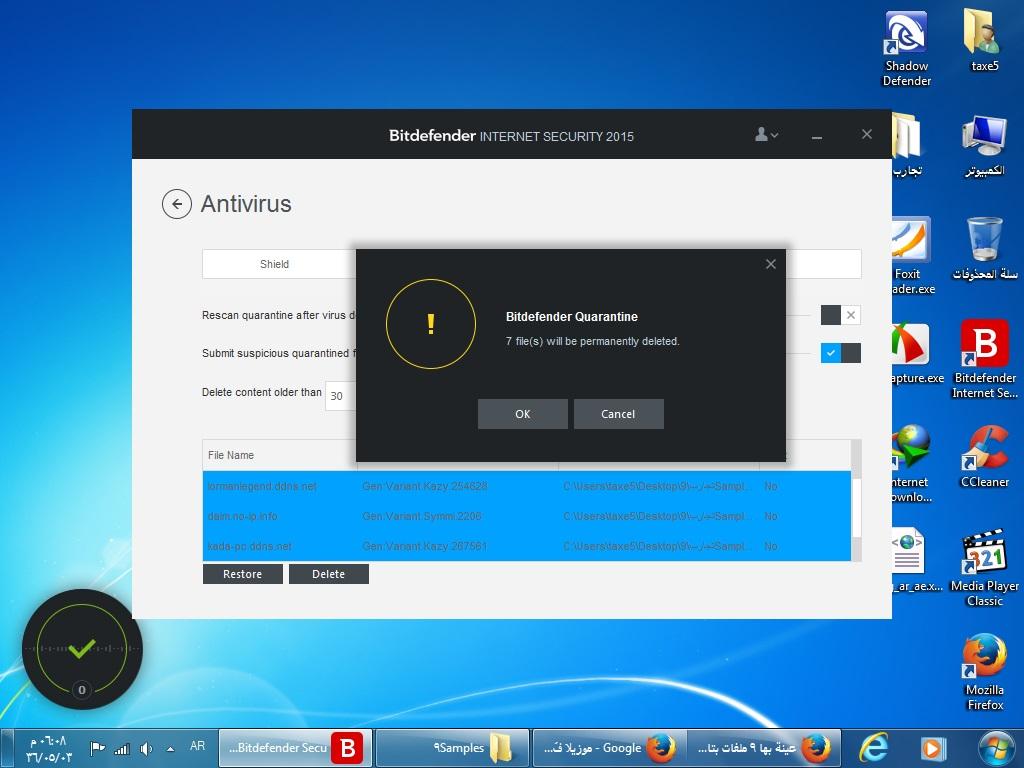Open CCleaner desktop shortcut
The height and width of the screenshot is (768, 1024).
[984, 457]
